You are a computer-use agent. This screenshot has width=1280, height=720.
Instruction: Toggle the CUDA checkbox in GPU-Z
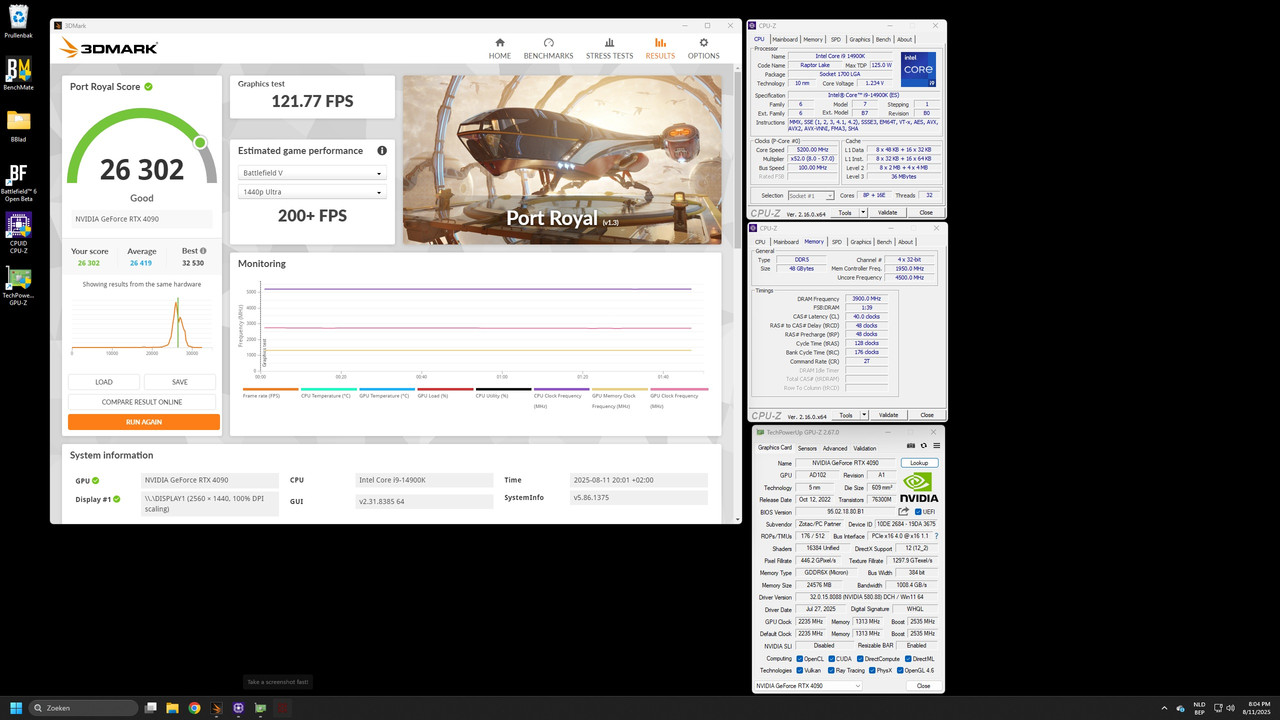coord(831,658)
